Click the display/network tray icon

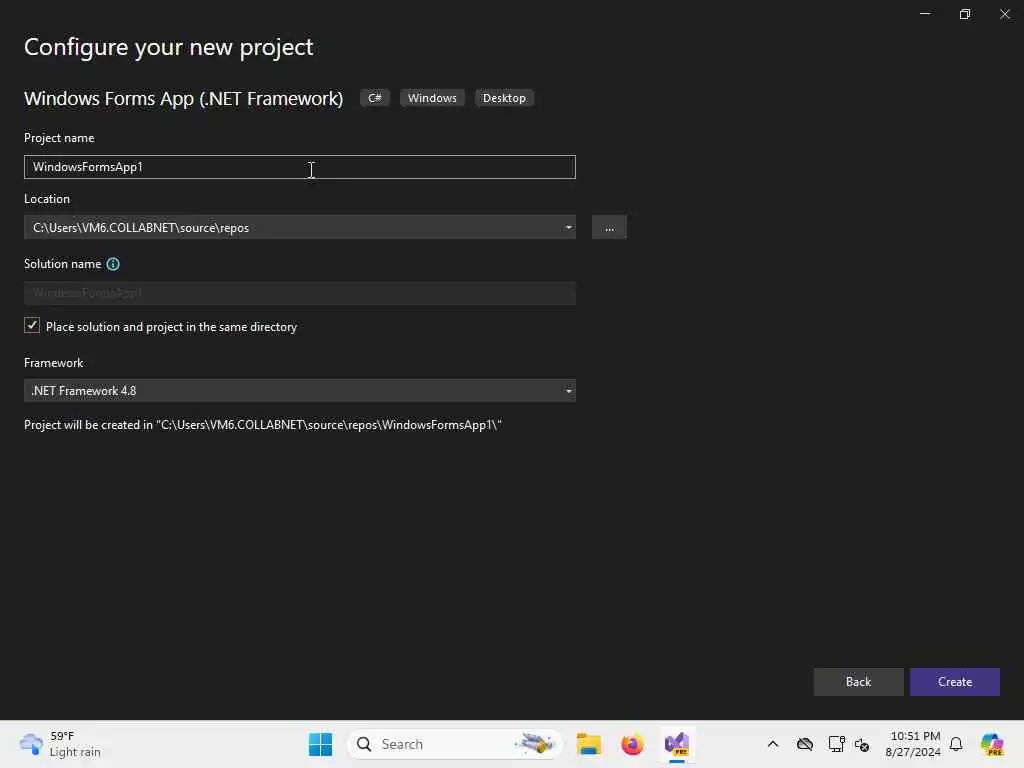(836, 744)
